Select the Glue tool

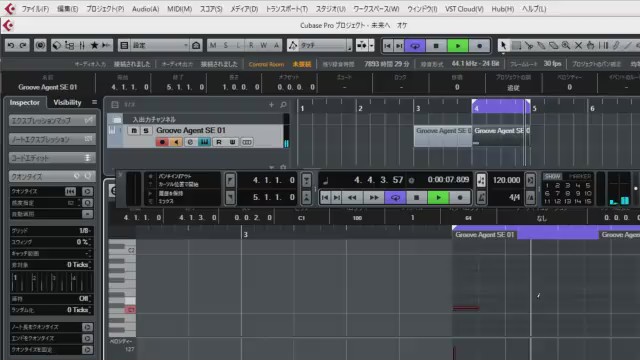[541, 45]
